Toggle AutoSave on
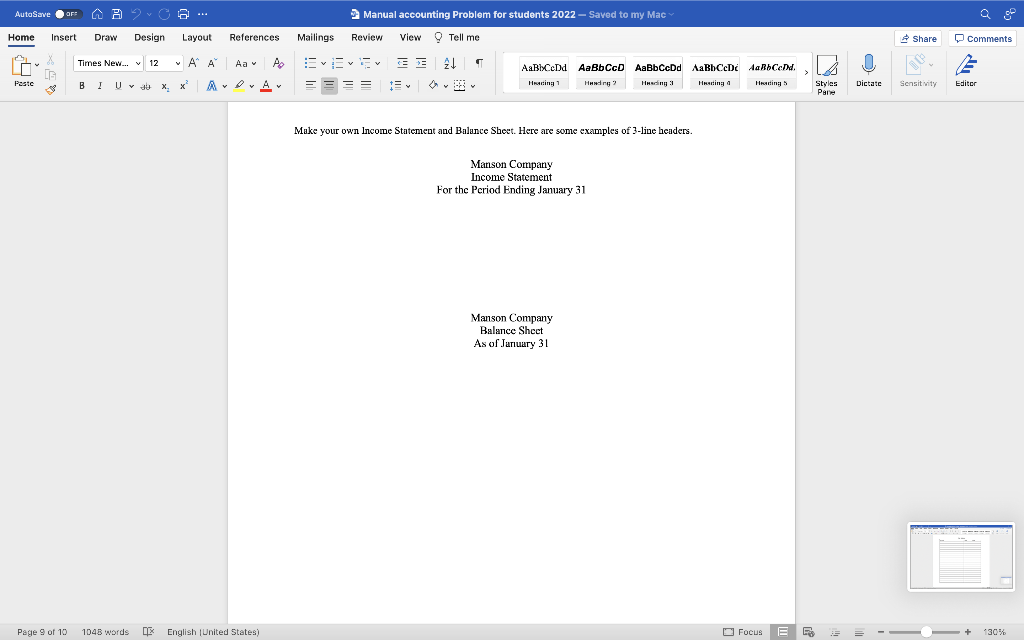The image size is (1024, 640). 67,14
